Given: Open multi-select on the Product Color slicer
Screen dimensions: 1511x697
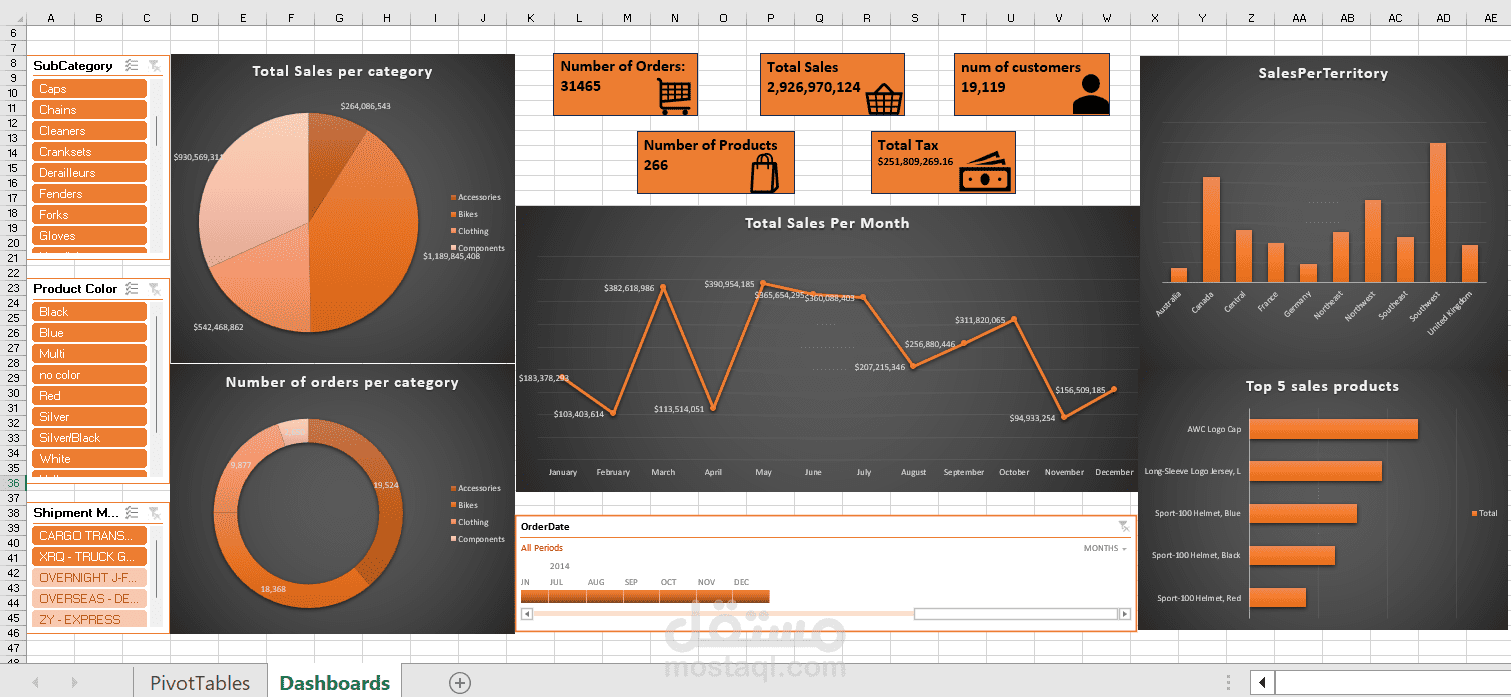Looking at the screenshot, I should tap(131, 288).
